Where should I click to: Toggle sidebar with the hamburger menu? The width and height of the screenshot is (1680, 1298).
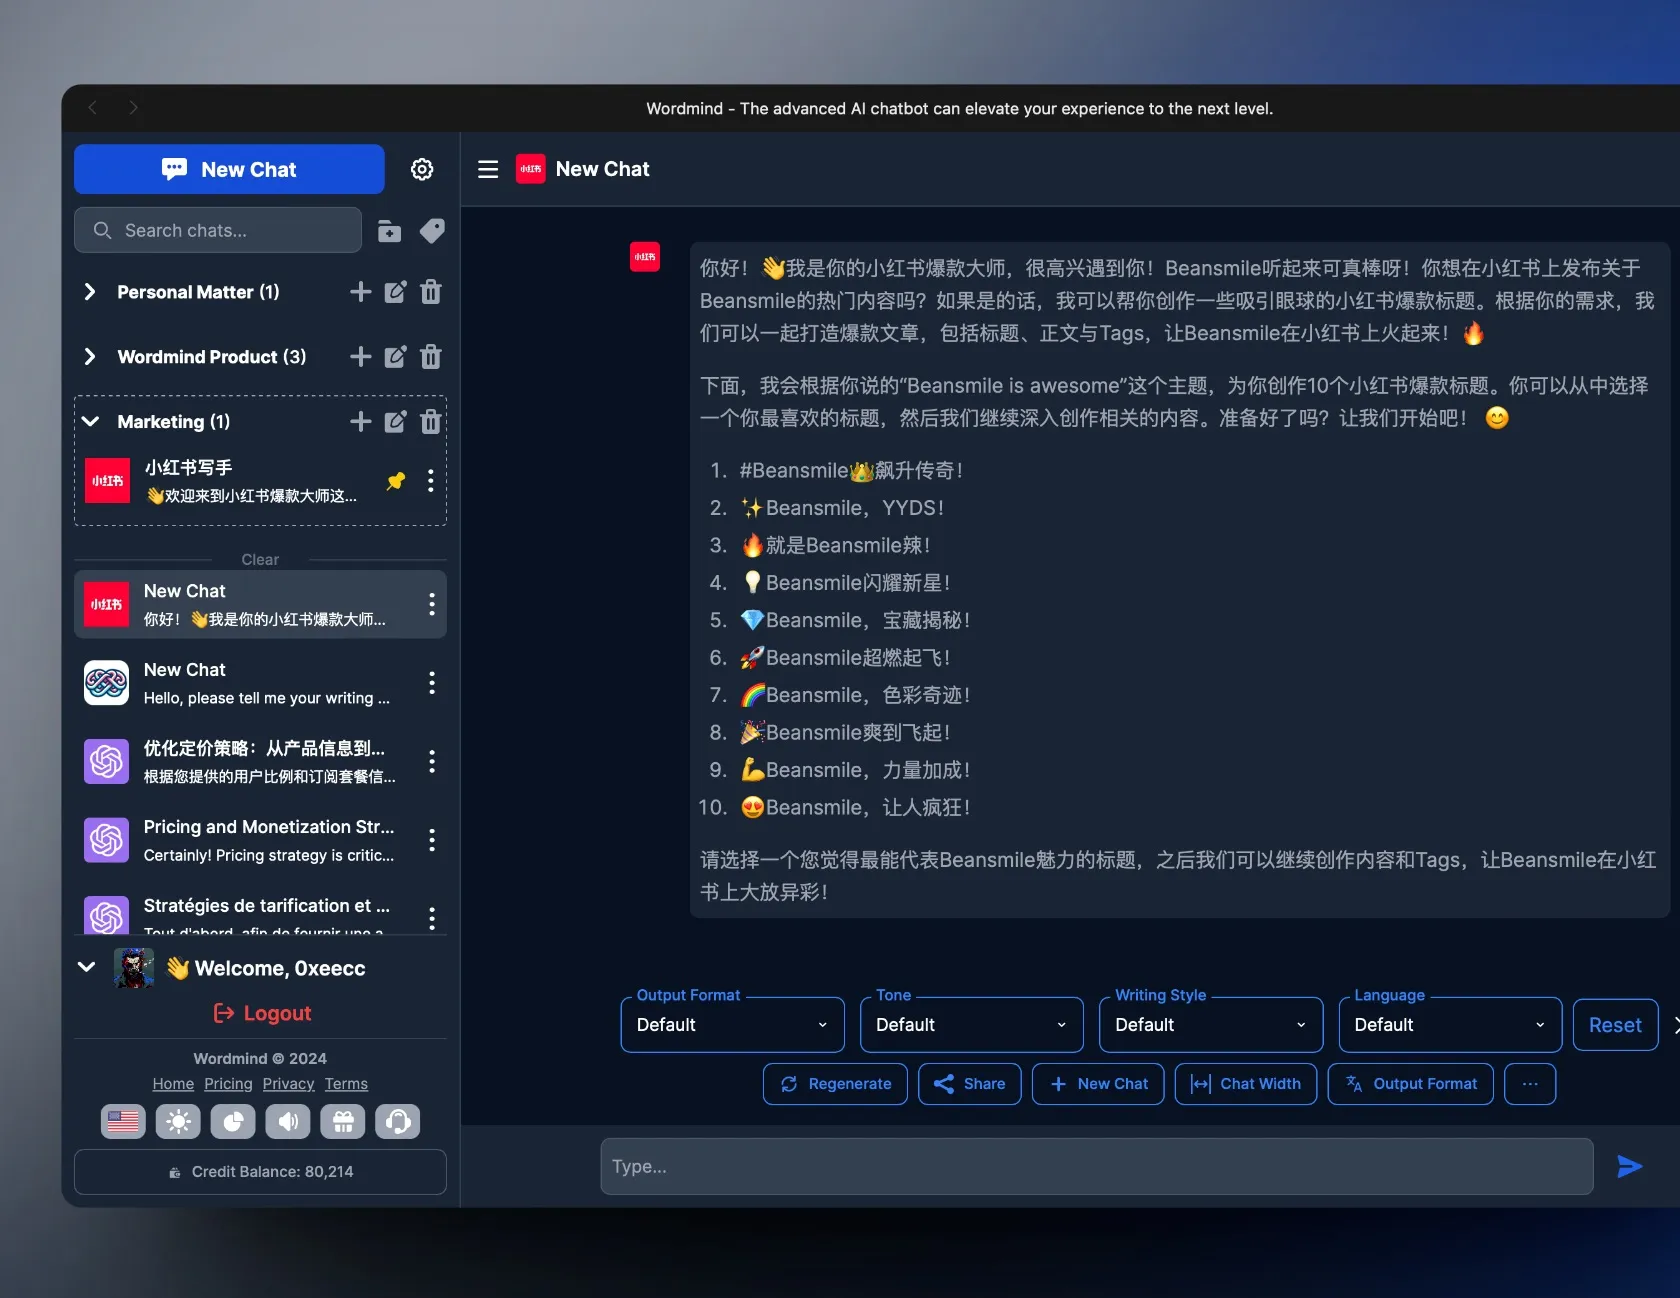click(x=488, y=169)
